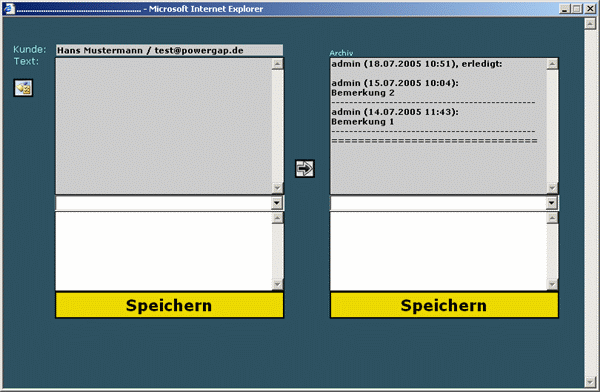
Task: Click the right Speichern button under Archiv
Action: point(444,305)
